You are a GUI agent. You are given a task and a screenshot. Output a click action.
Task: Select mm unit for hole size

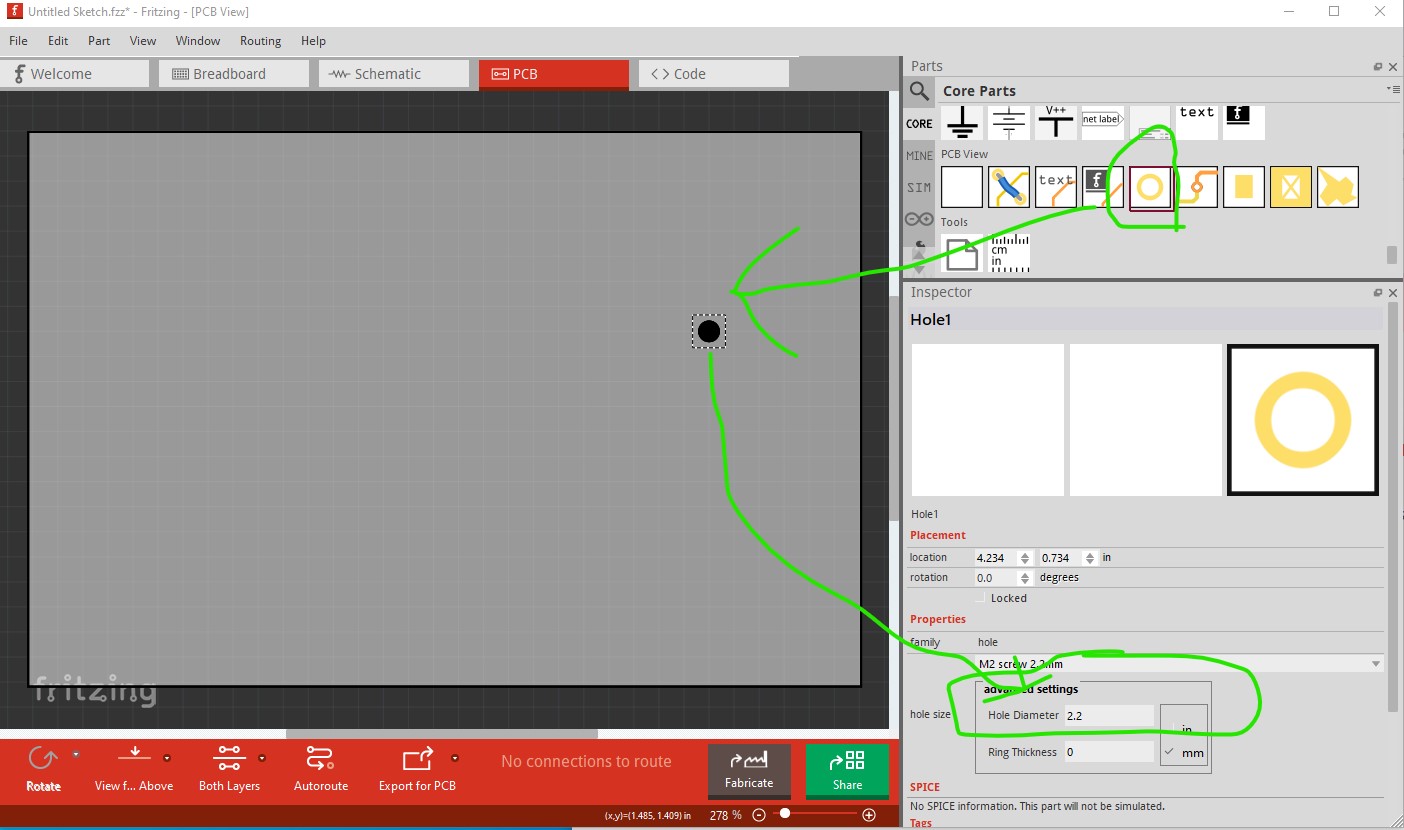coord(1170,752)
